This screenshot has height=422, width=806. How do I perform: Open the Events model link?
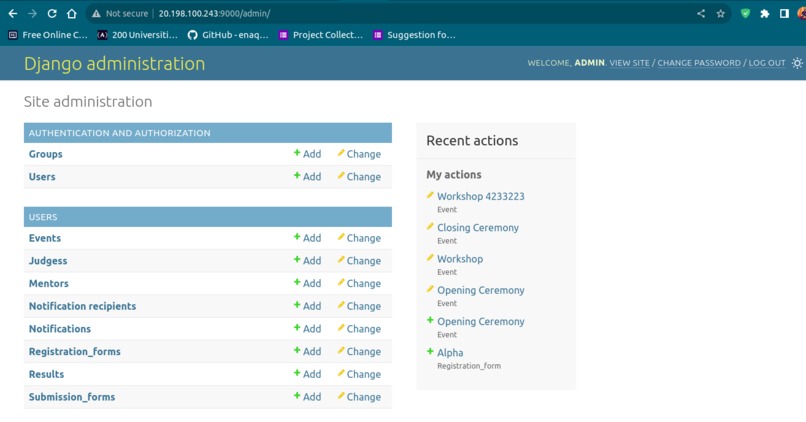pyautogui.click(x=45, y=238)
